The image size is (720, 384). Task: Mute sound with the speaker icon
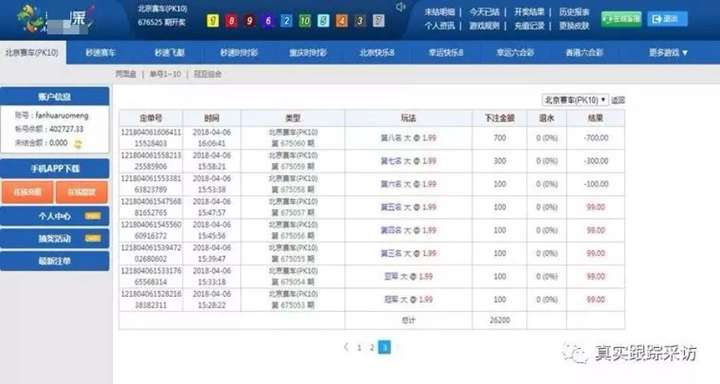400,7
